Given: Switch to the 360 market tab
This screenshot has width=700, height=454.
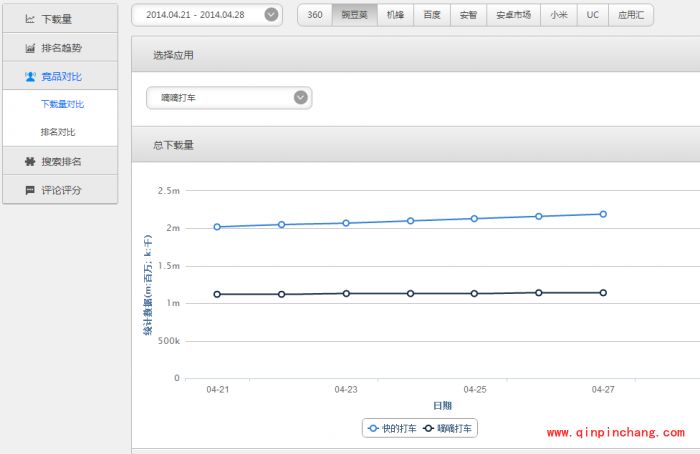Looking at the screenshot, I should pos(315,15).
